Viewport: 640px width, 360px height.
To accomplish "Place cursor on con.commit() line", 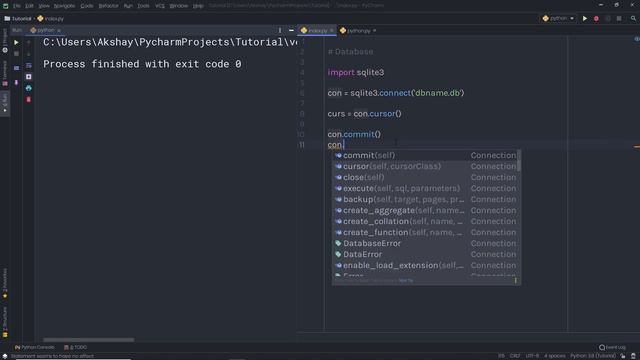I will pos(354,134).
